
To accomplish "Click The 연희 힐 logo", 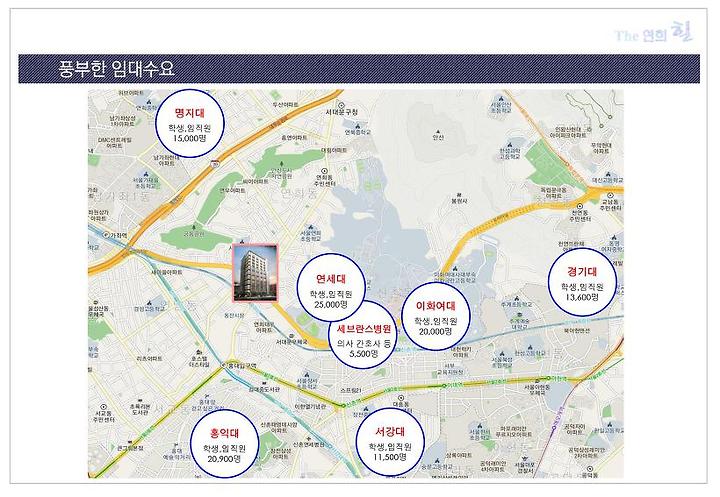I will point(653,33).
